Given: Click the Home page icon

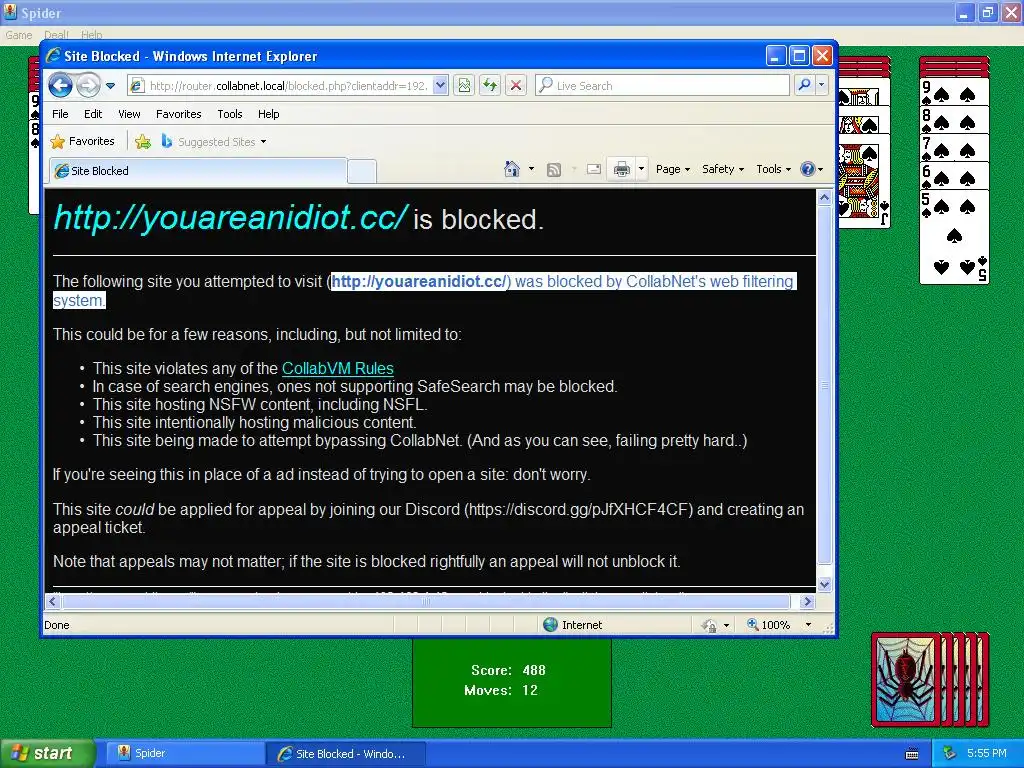Looking at the screenshot, I should tap(512, 169).
